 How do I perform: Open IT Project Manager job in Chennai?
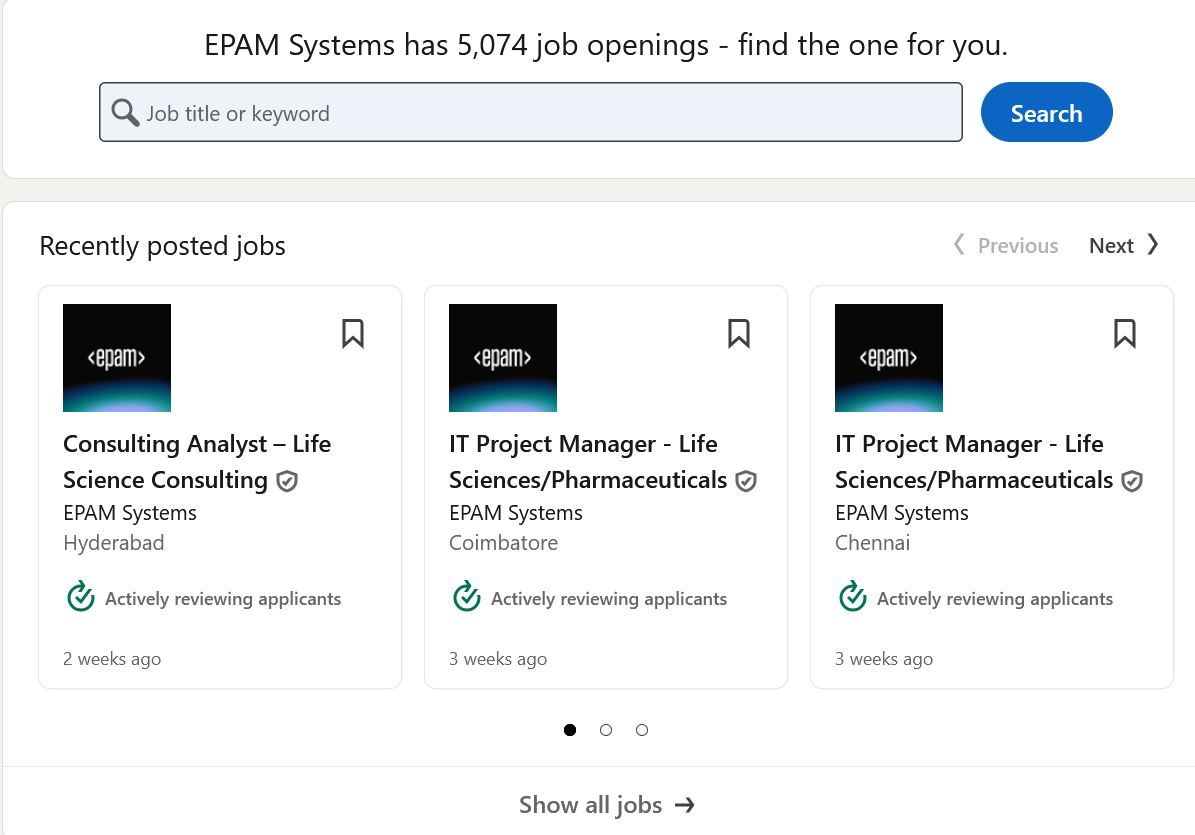974,462
